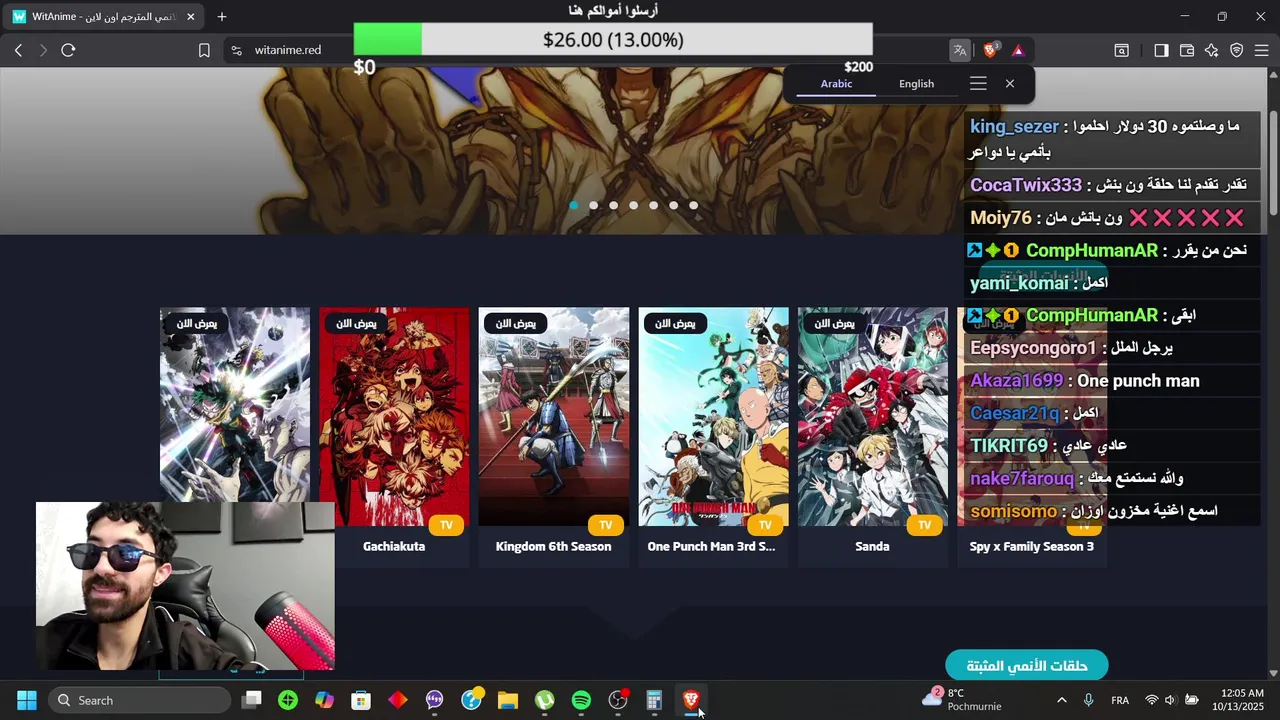Viewport: 1280px width, 720px height.
Task: Switch translate popup to Arabic tab
Action: 836,84
